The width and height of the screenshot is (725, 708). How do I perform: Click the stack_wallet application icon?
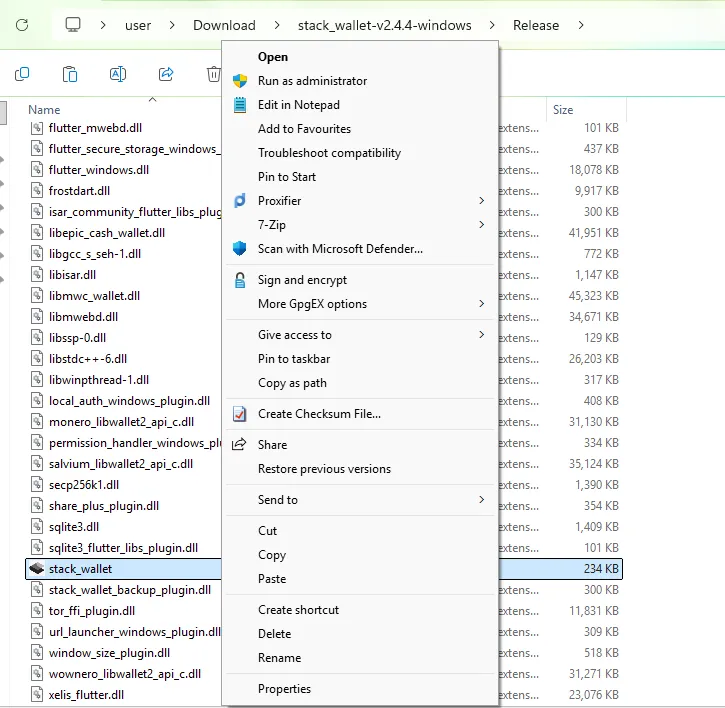tap(37, 568)
